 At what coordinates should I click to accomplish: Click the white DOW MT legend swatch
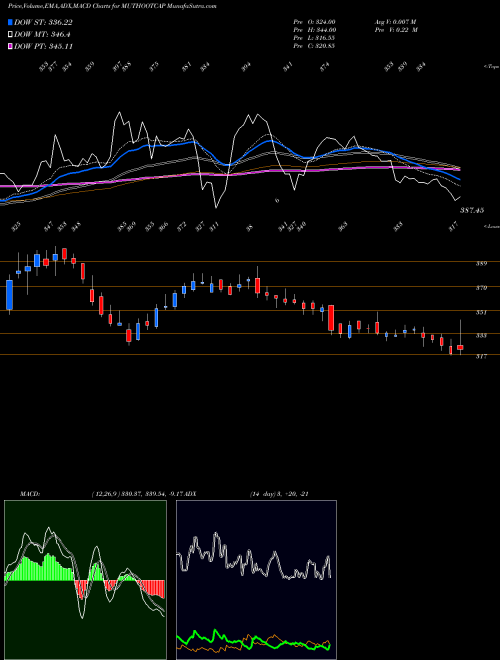click(x=10, y=35)
